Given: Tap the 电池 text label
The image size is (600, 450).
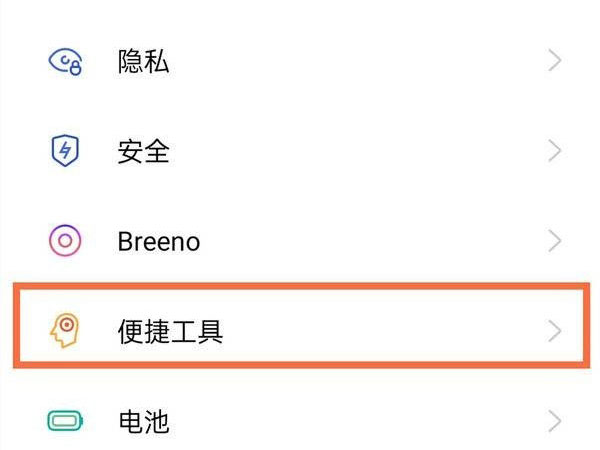Looking at the screenshot, I should tap(143, 422).
